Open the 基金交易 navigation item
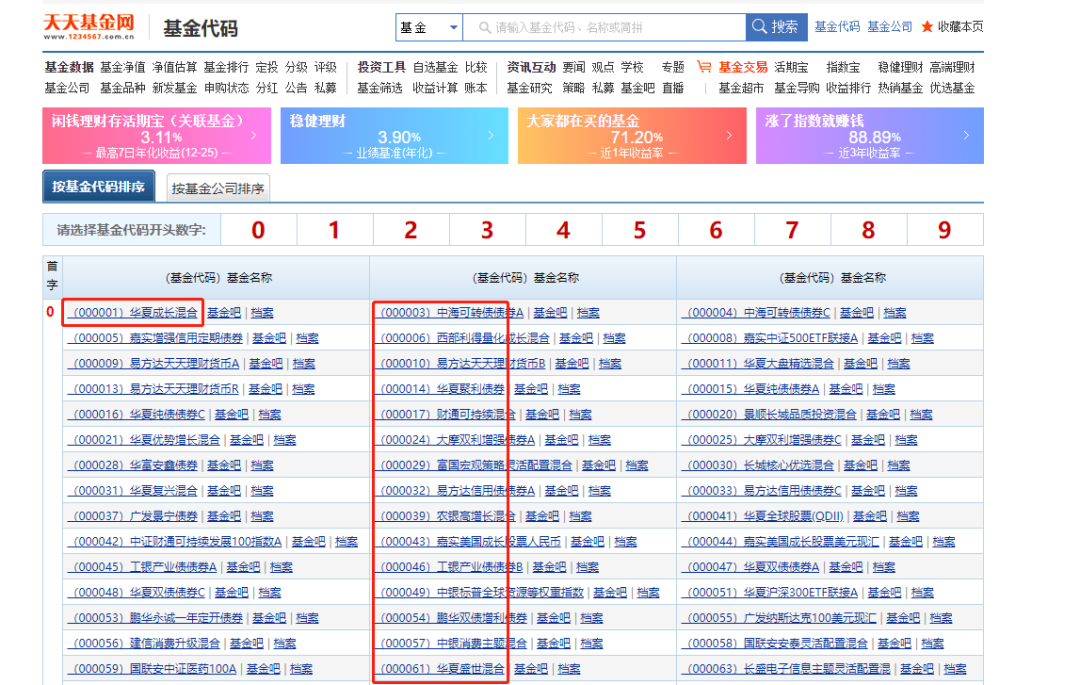Image resolution: width=1080 pixels, height=685 pixels. tap(742, 67)
